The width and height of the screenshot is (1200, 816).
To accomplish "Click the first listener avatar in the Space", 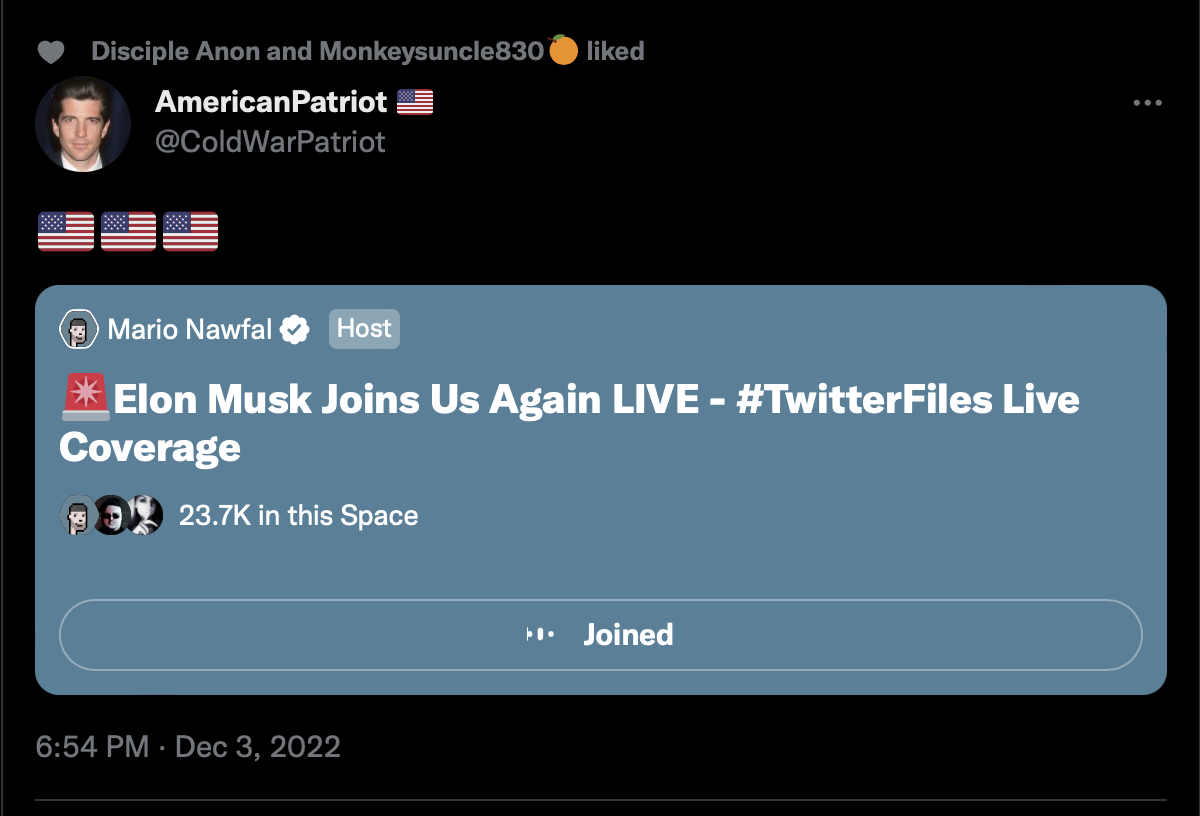I will 76,515.
